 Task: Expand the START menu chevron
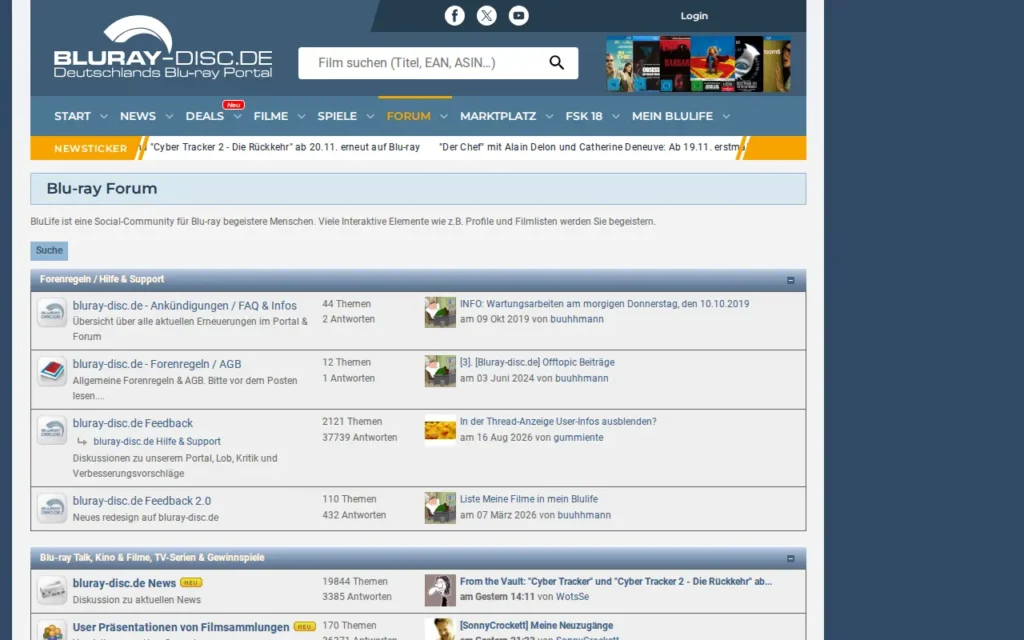(103, 116)
